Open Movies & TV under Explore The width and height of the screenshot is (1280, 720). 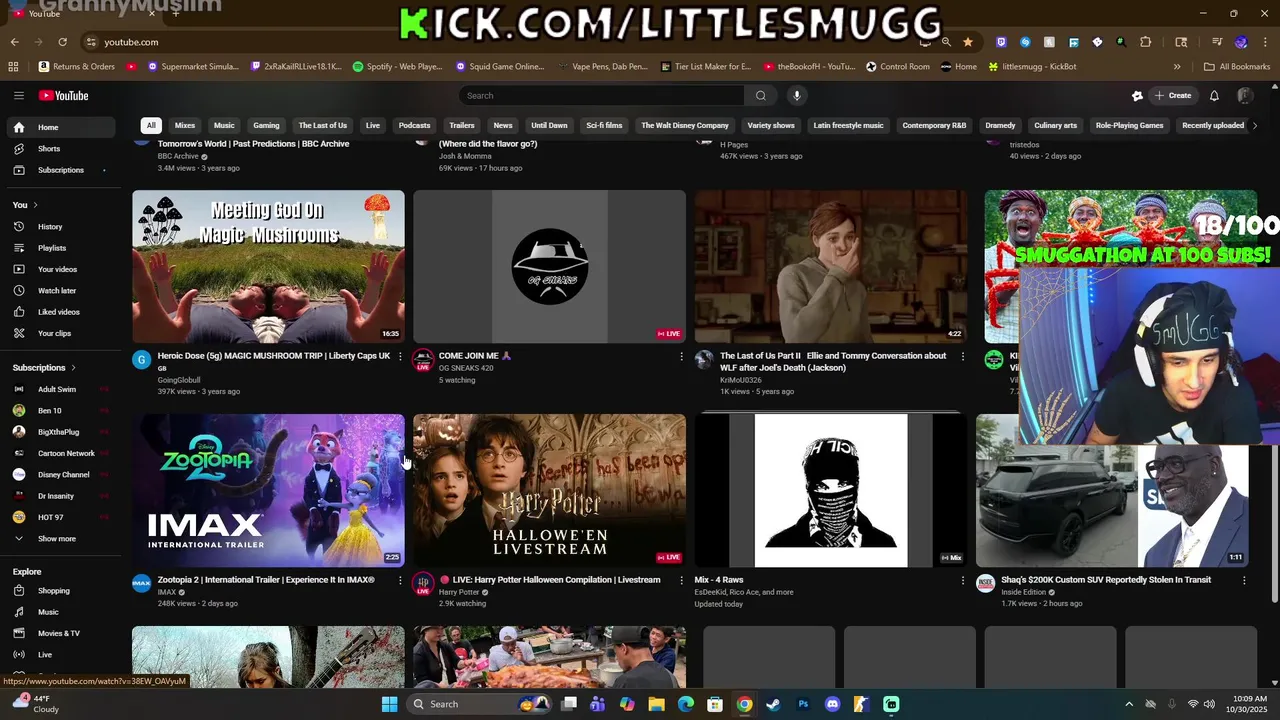coord(59,633)
